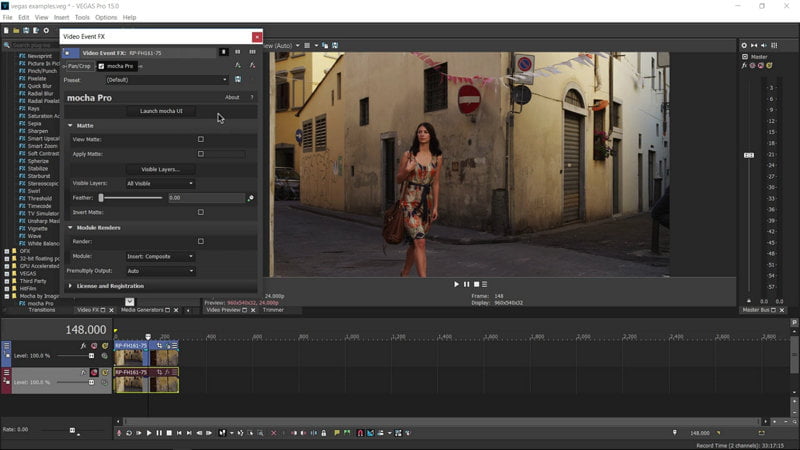Click the red delete X tool icon
The image size is (800, 450).
pos(273,433)
